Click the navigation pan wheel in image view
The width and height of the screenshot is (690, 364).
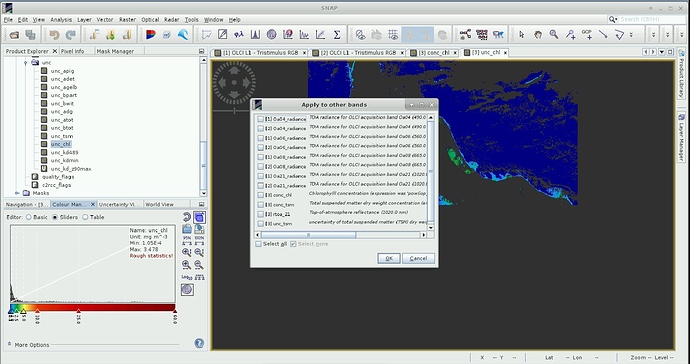pyautogui.click(x=234, y=82)
